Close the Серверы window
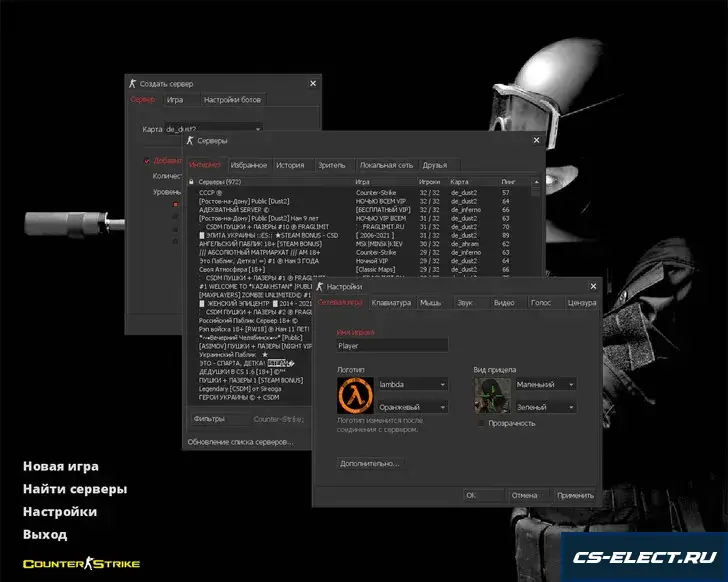 pos(536,140)
